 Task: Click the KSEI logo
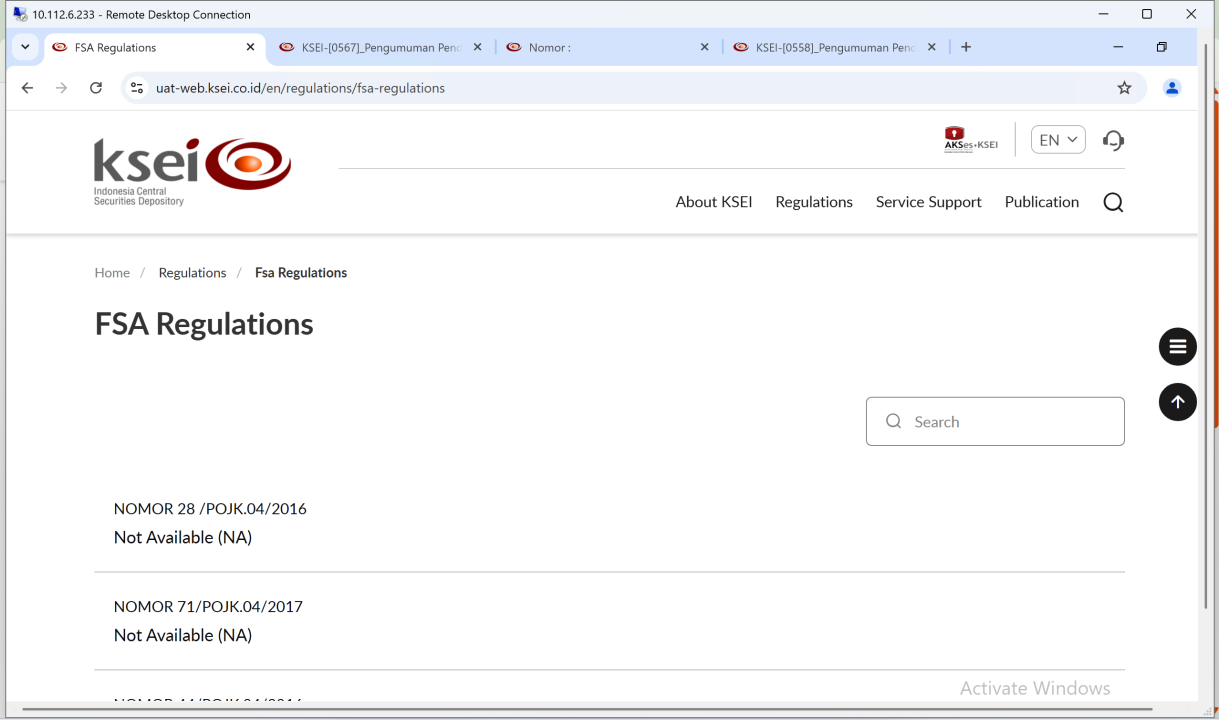click(193, 172)
